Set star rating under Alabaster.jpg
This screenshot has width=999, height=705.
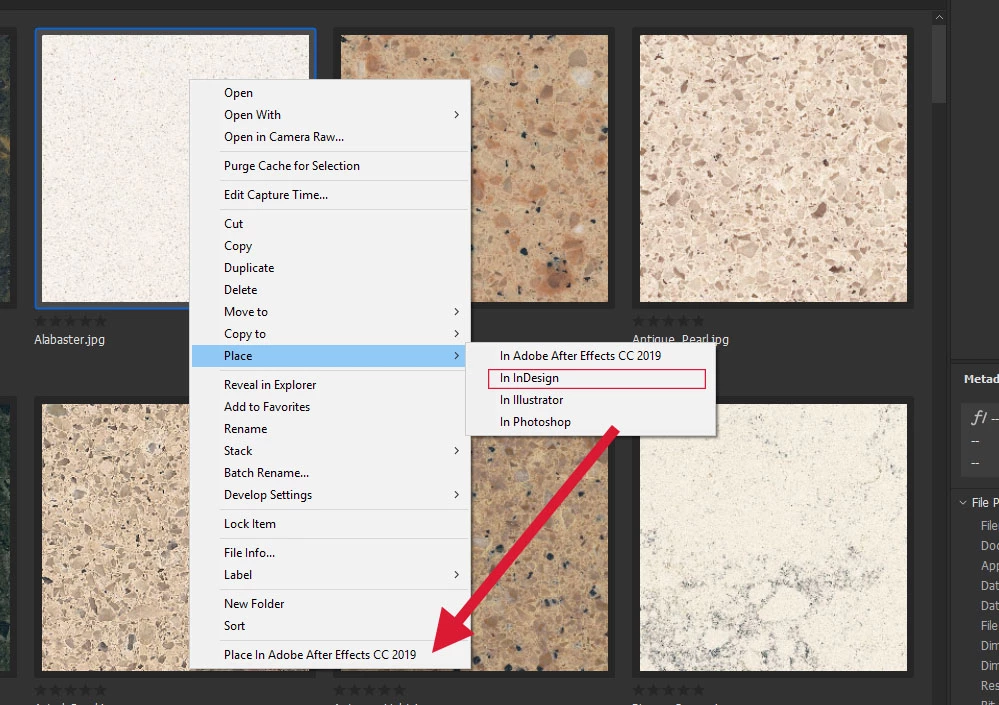[71, 321]
